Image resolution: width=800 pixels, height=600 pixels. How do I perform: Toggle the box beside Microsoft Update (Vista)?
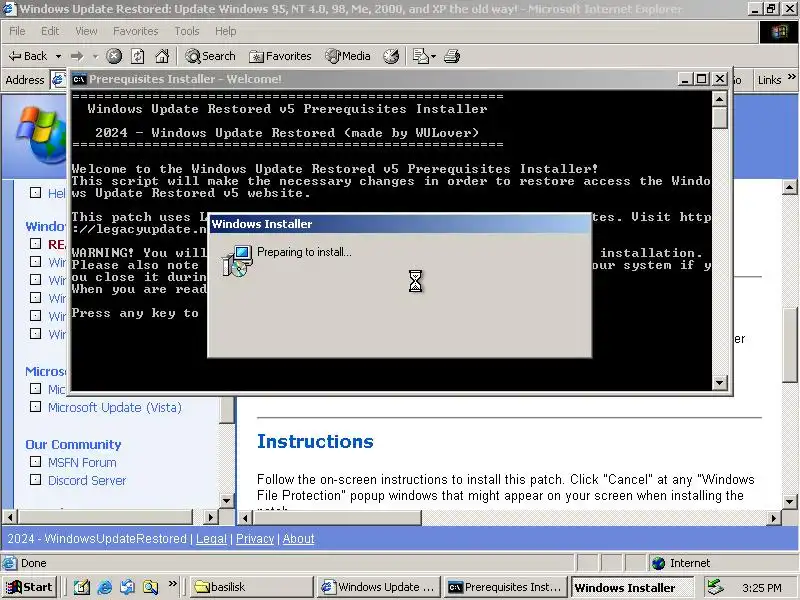coord(35,407)
